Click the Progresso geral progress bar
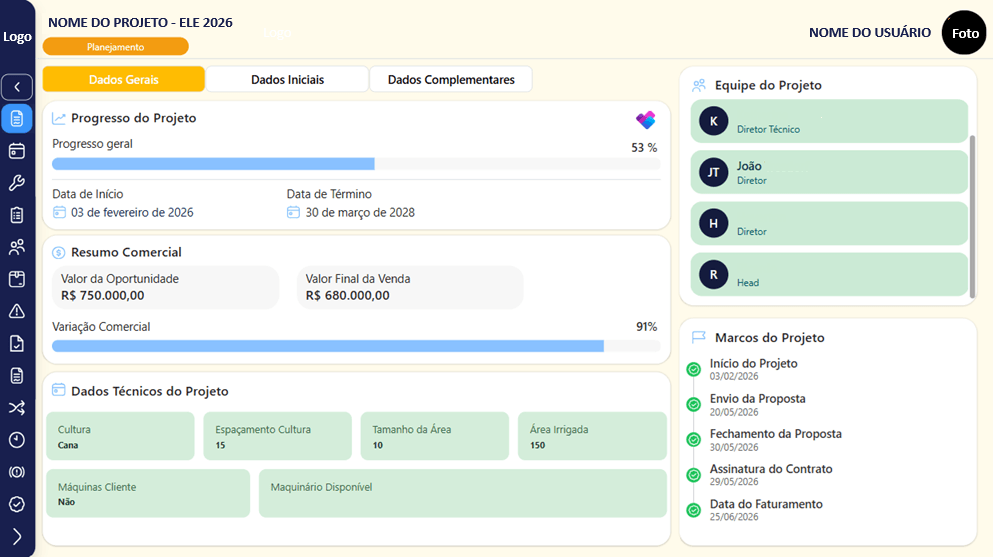 356,165
